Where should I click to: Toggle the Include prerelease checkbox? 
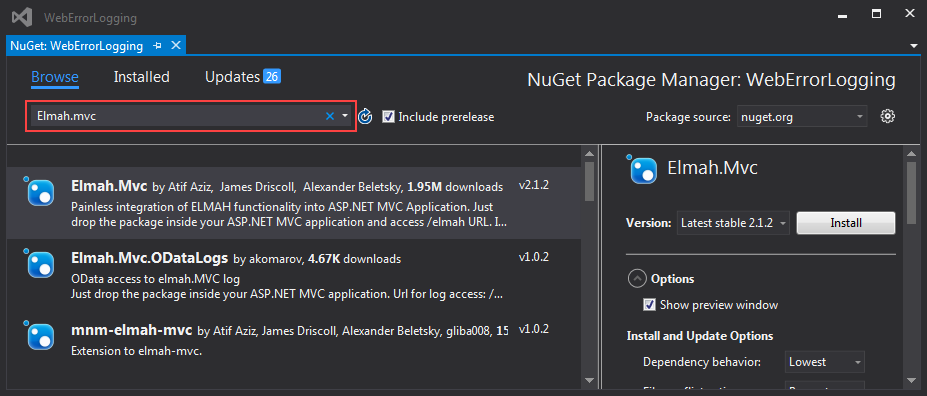tap(388, 116)
